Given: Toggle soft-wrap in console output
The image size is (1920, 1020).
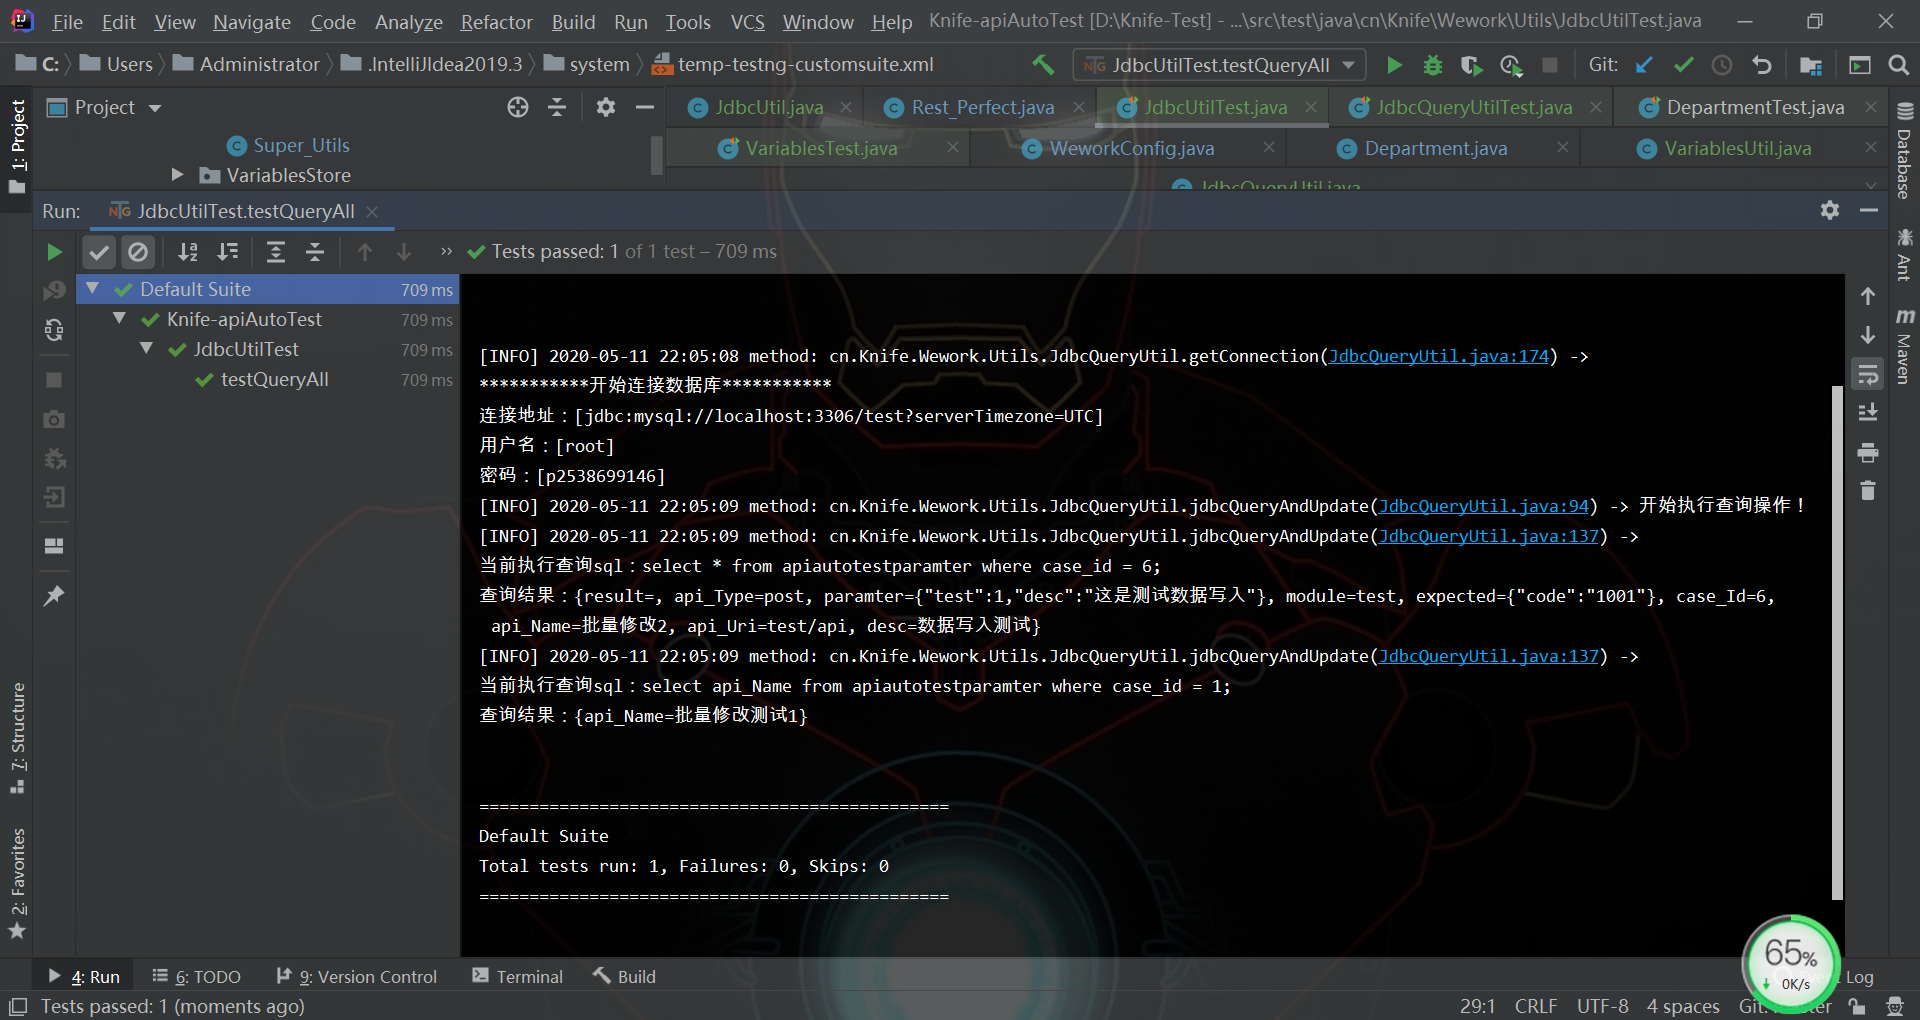Looking at the screenshot, I should 1868,374.
